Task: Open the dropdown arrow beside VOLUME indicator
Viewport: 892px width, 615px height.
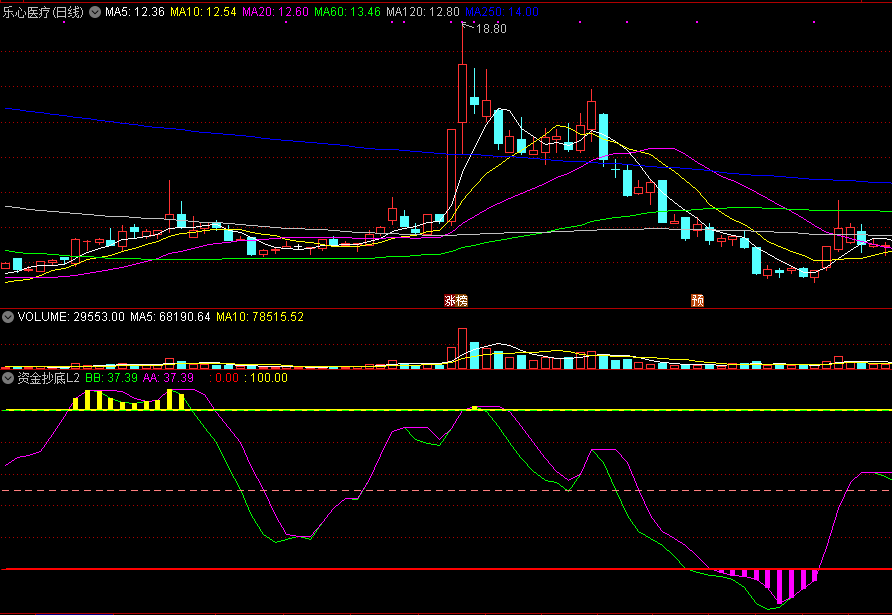Action: [8, 317]
